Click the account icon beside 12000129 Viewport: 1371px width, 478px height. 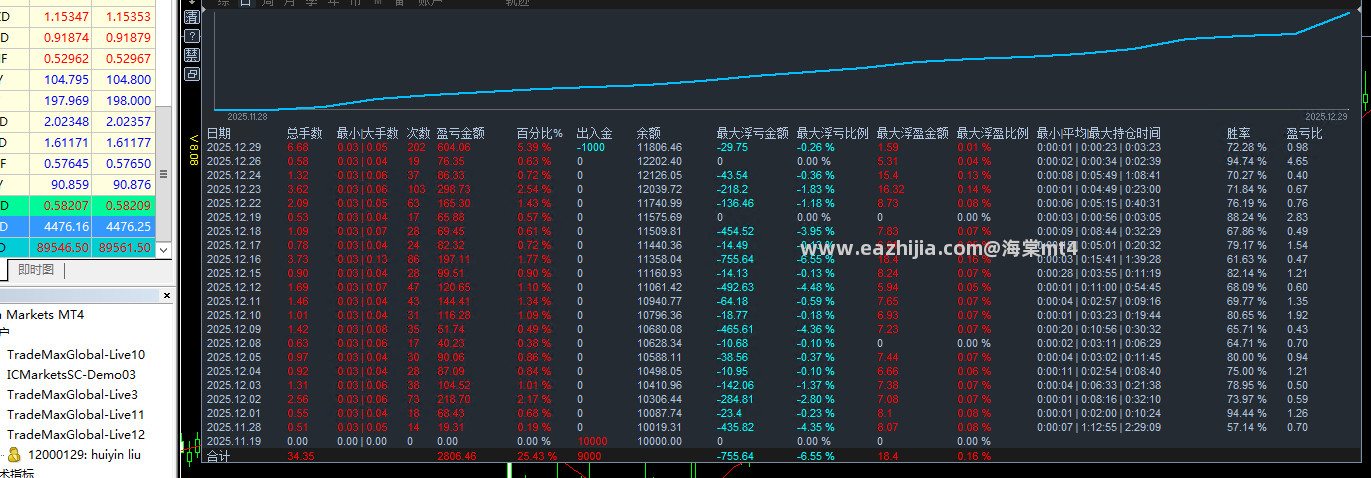[x=14, y=454]
